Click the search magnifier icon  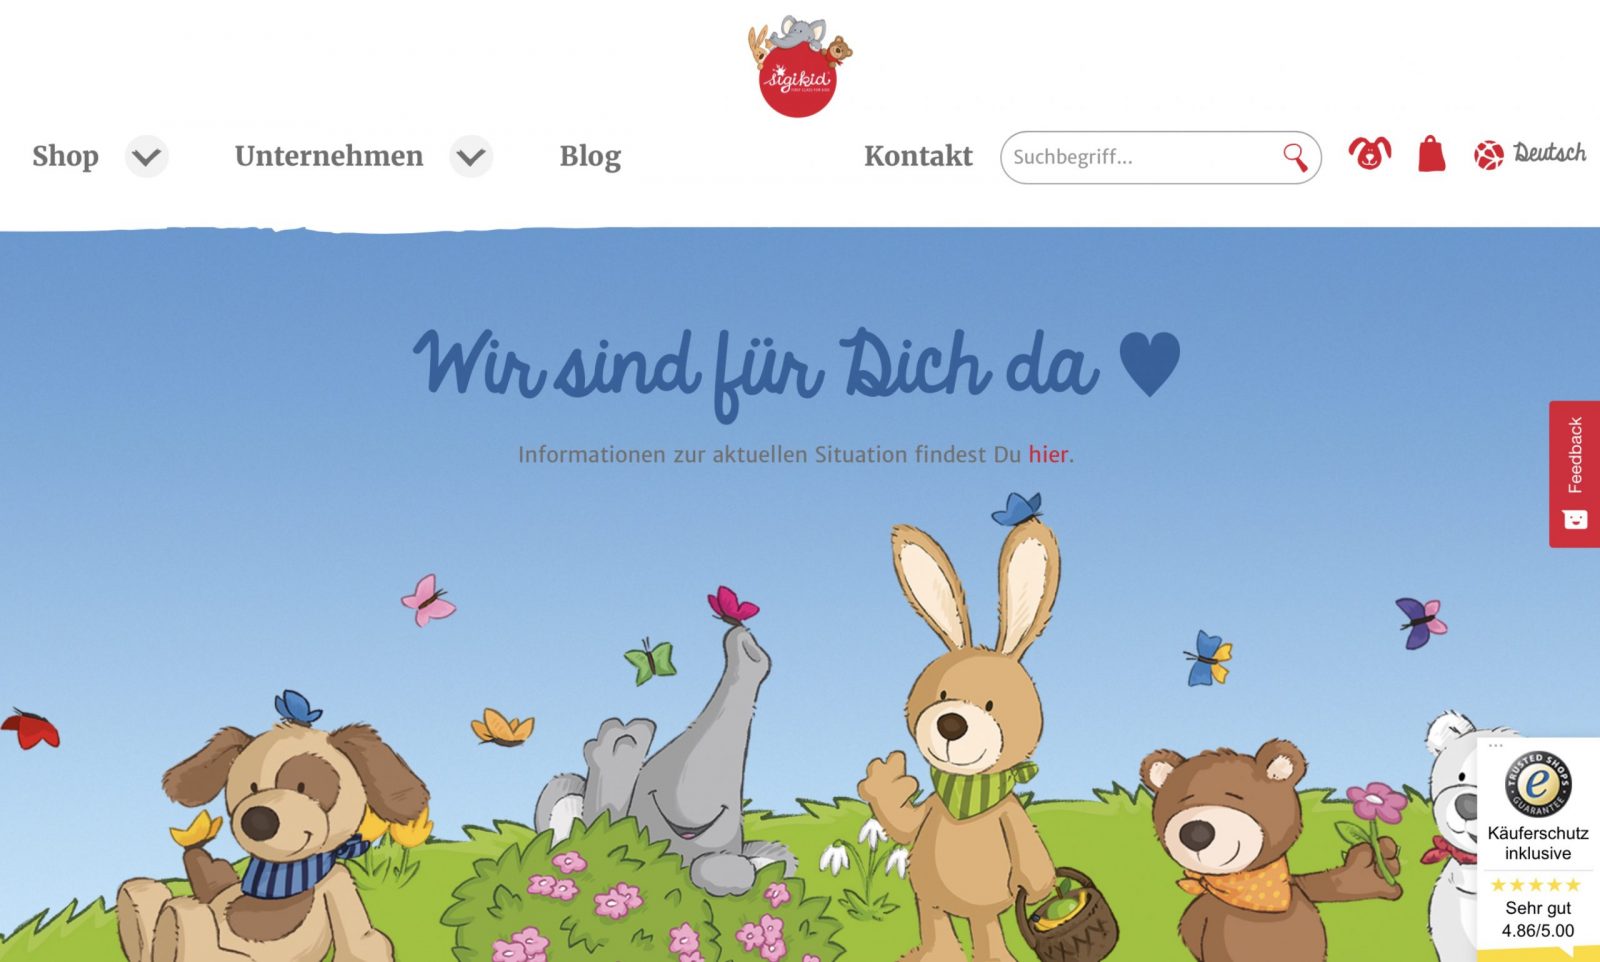pyautogui.click(x=1295, y=157)
